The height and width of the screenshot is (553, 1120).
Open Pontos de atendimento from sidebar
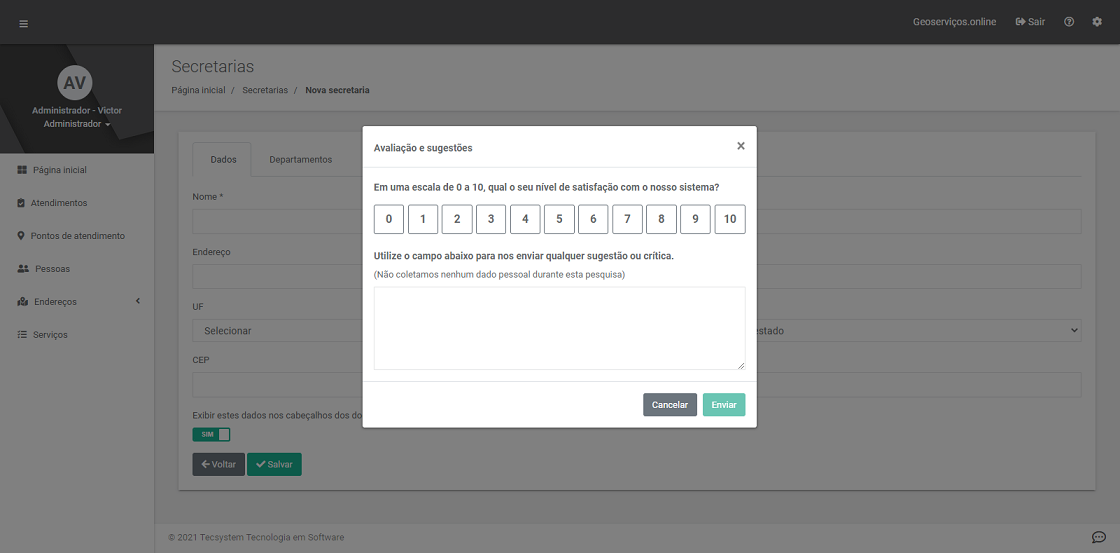pos(77,236)
